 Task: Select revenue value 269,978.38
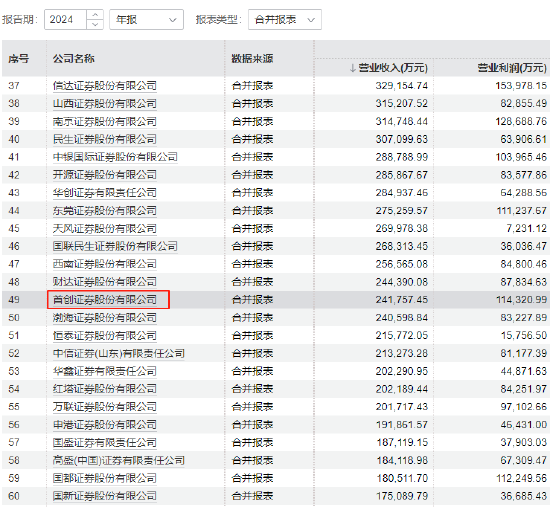[402, 228]
